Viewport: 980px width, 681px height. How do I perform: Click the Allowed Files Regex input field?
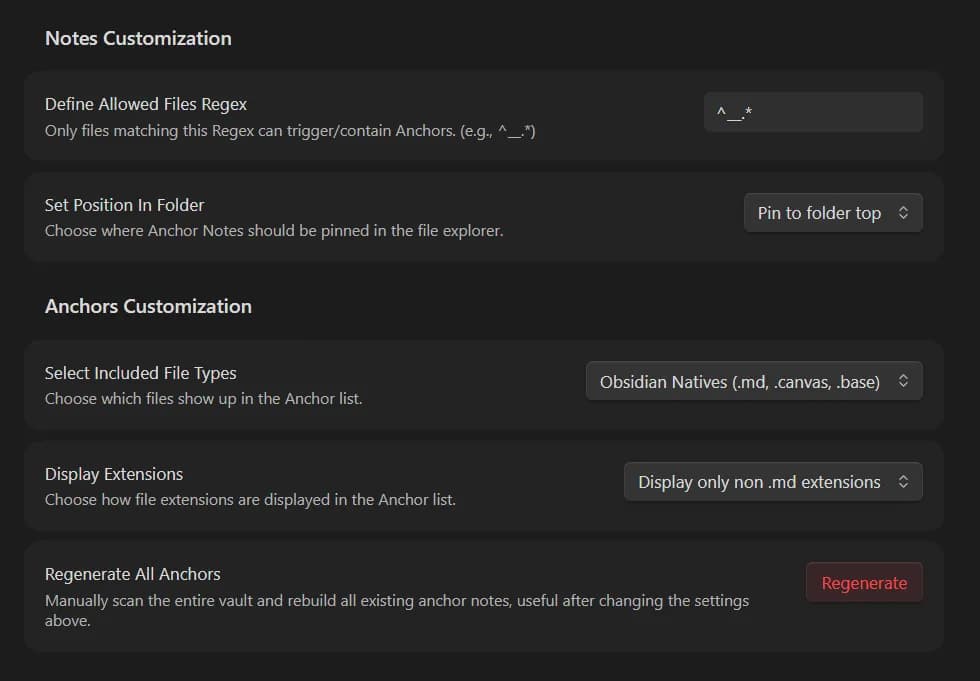[x=813, y=112]
